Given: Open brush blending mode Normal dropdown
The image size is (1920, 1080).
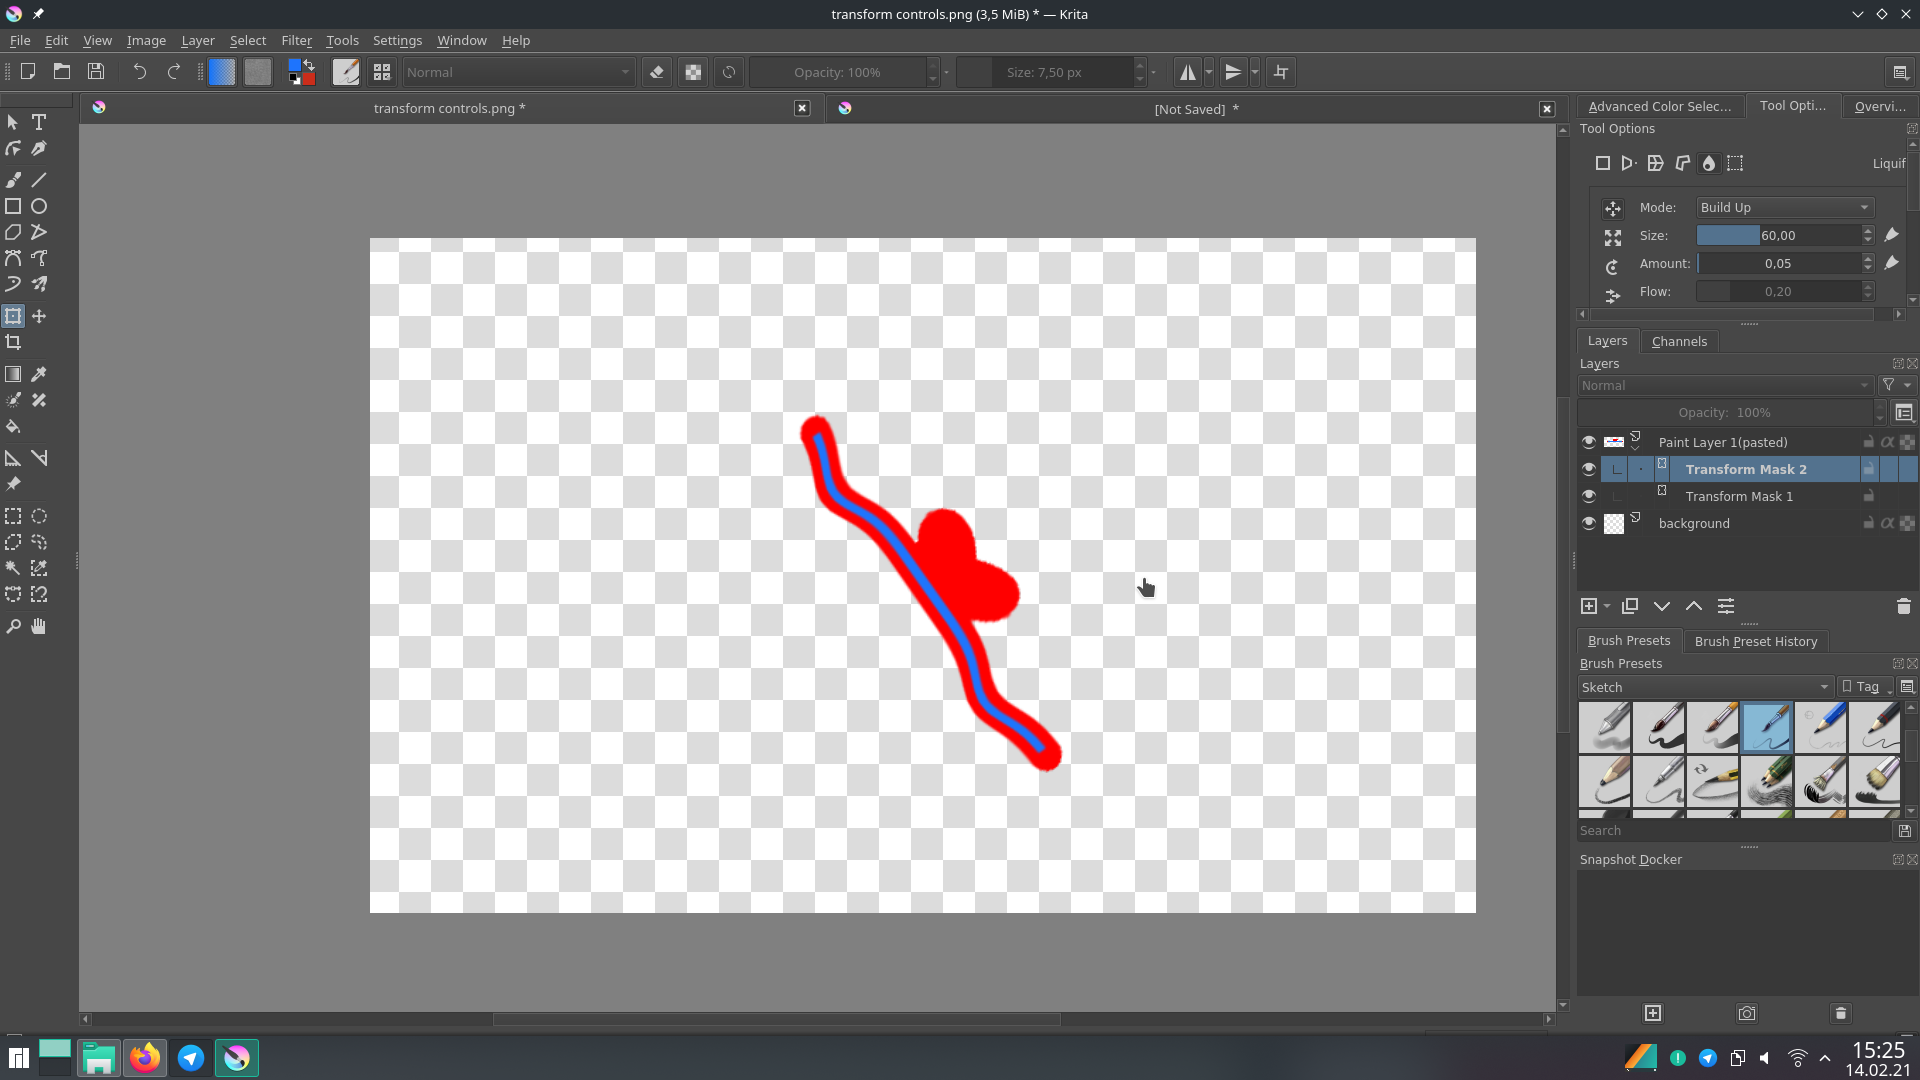Looking at the screenshot, I should pos(518,72).
